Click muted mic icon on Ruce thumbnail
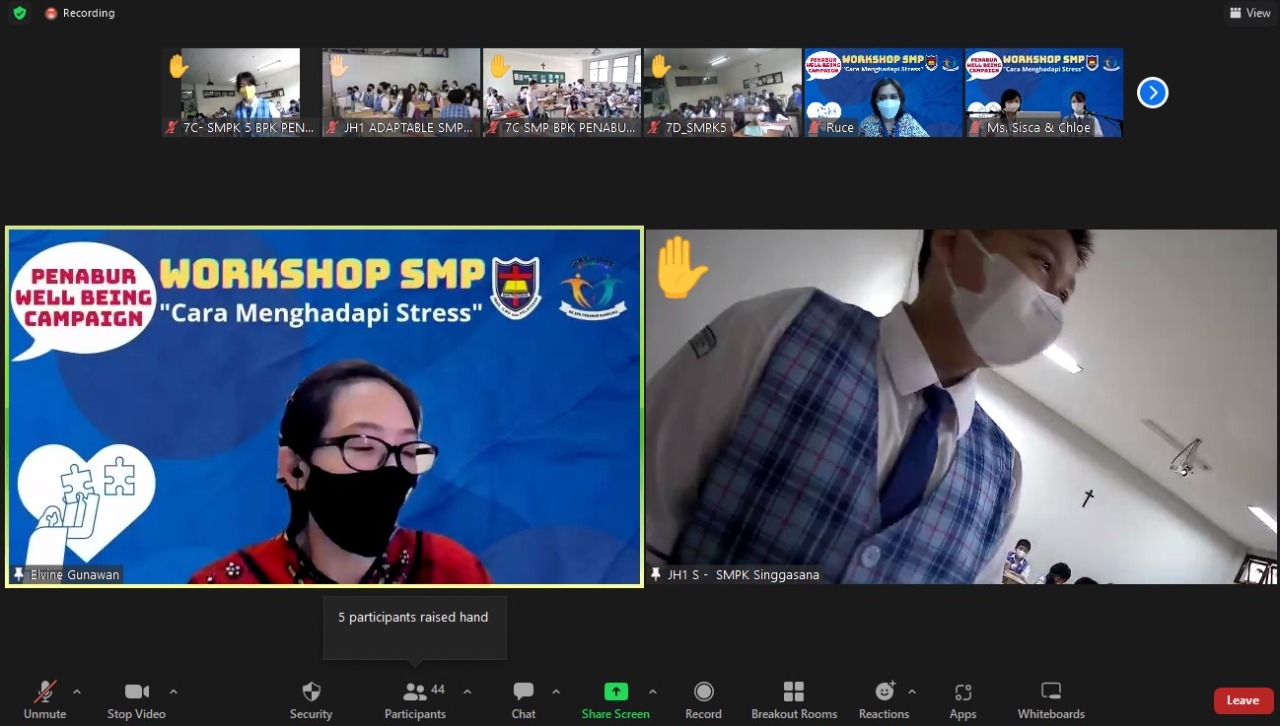This screenshot has height=726, width=1280. click(x=816, y=128)
